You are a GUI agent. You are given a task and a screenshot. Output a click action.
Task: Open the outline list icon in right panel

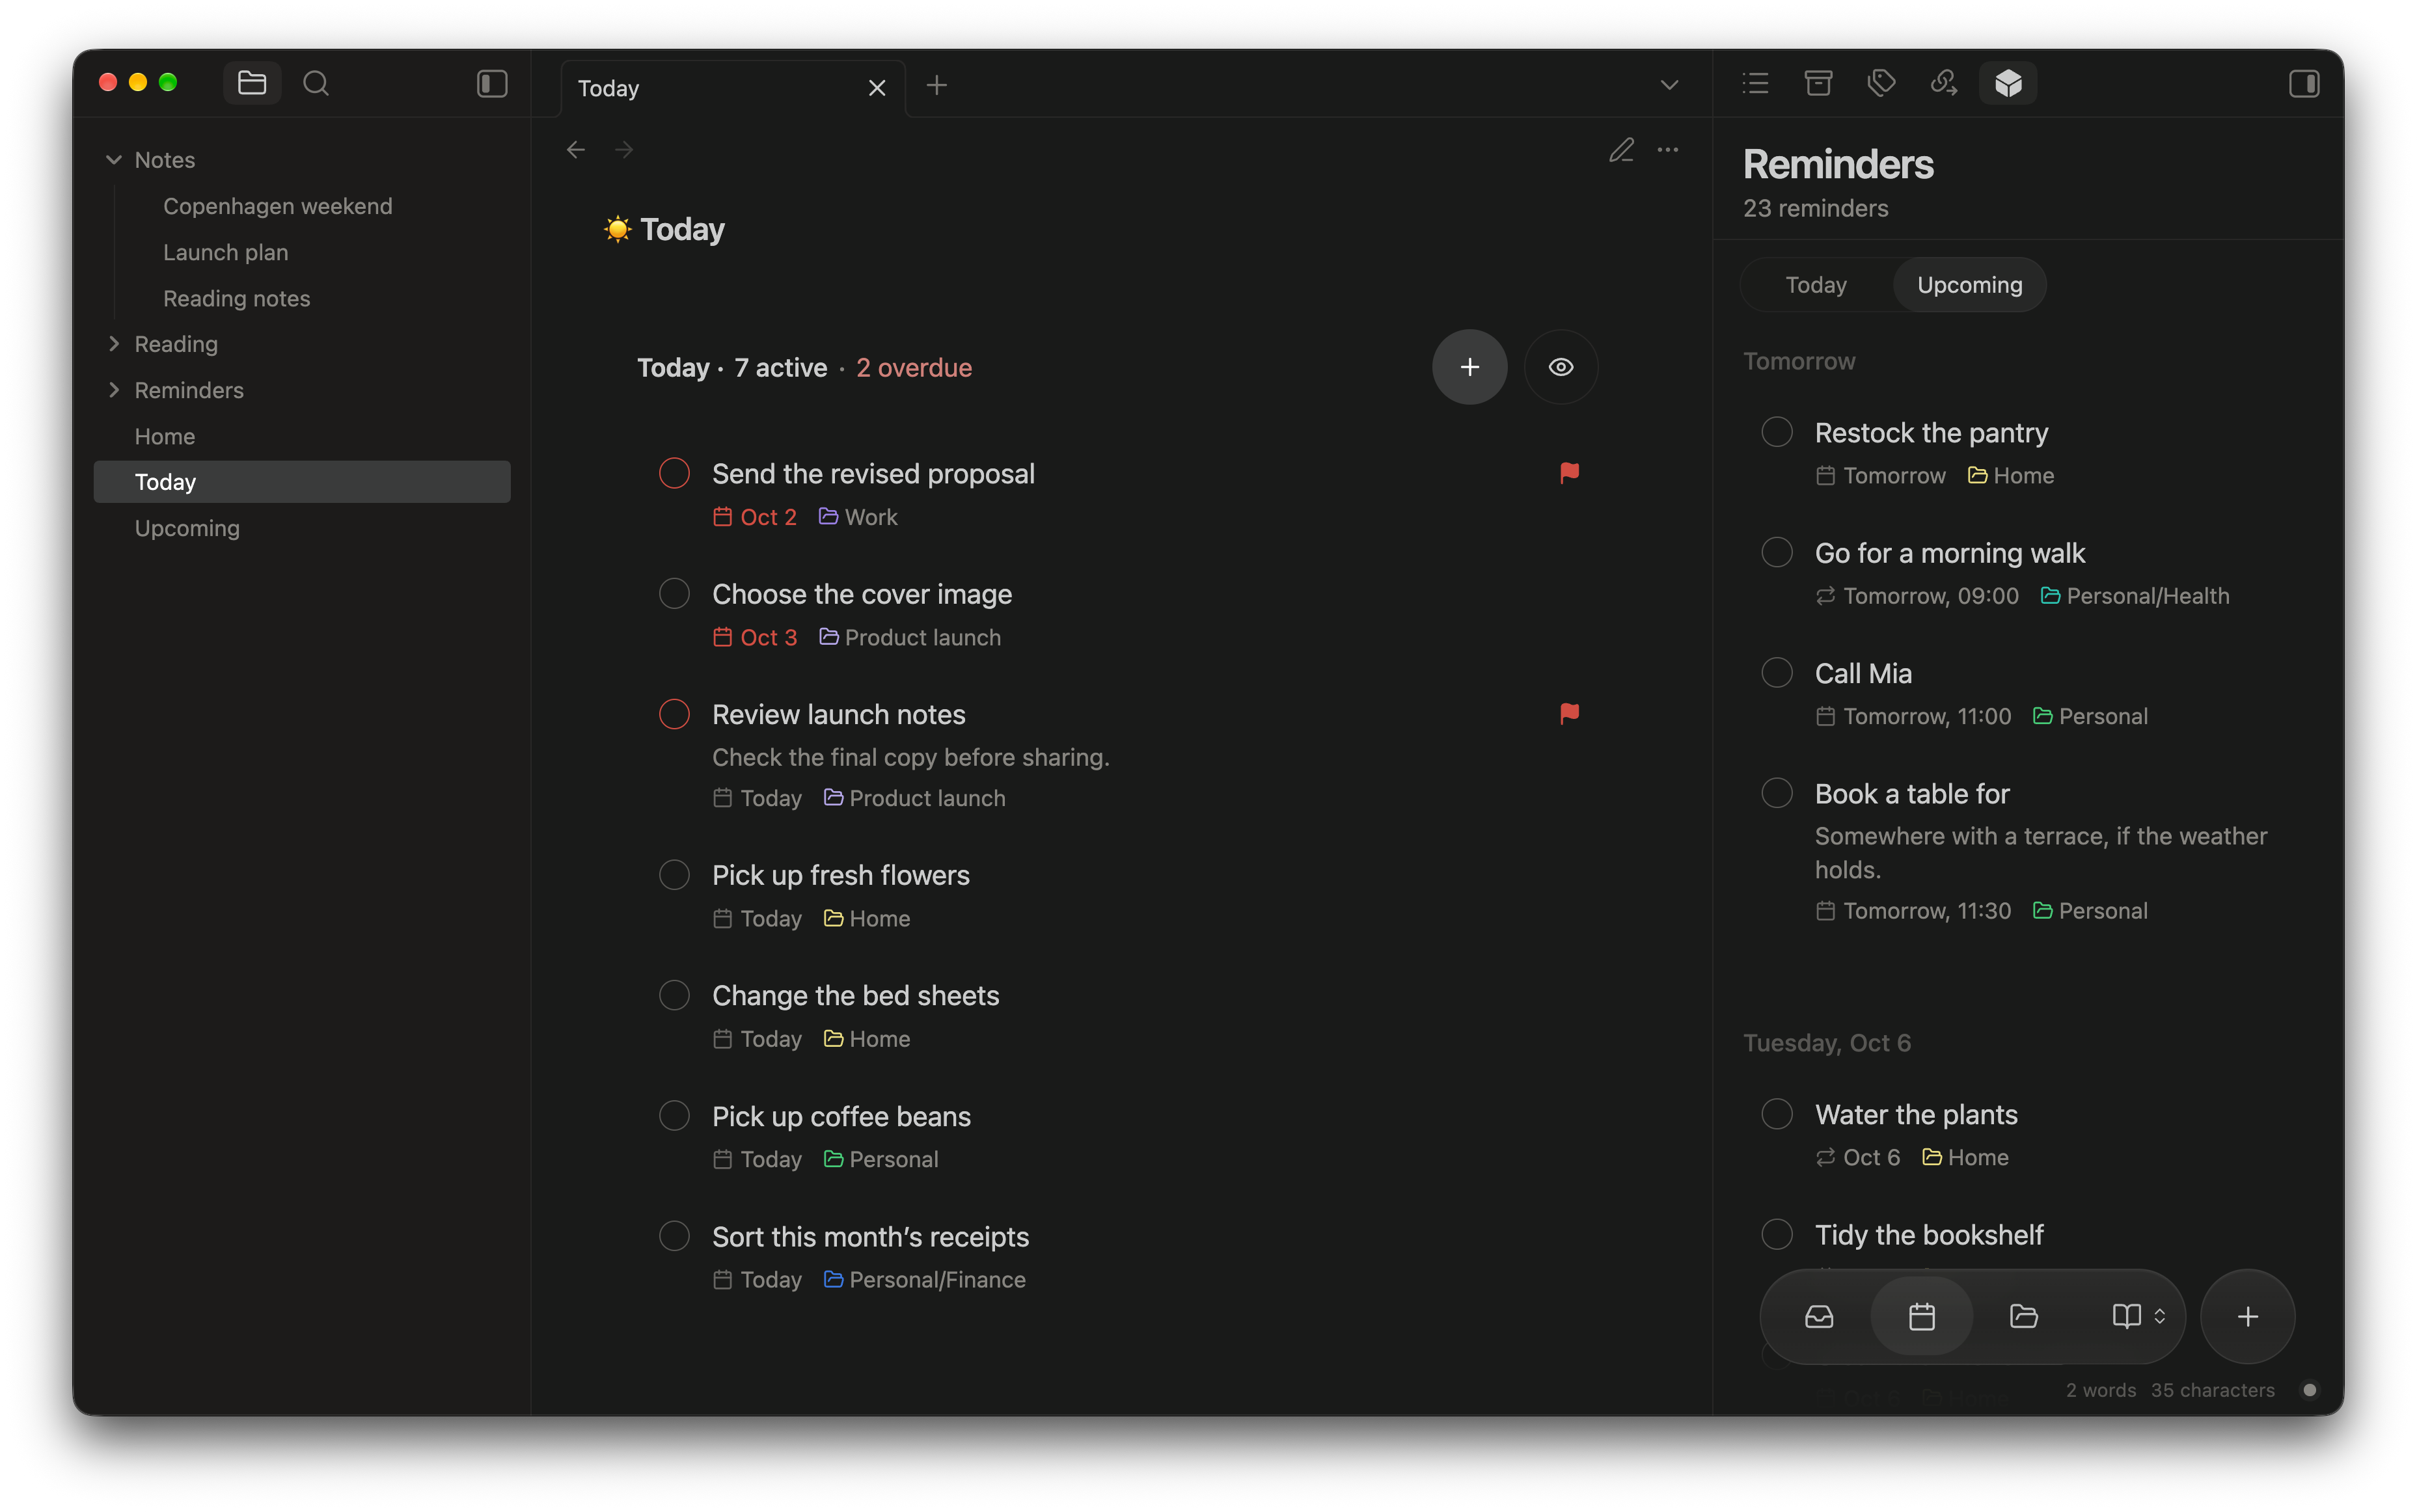1755,83
